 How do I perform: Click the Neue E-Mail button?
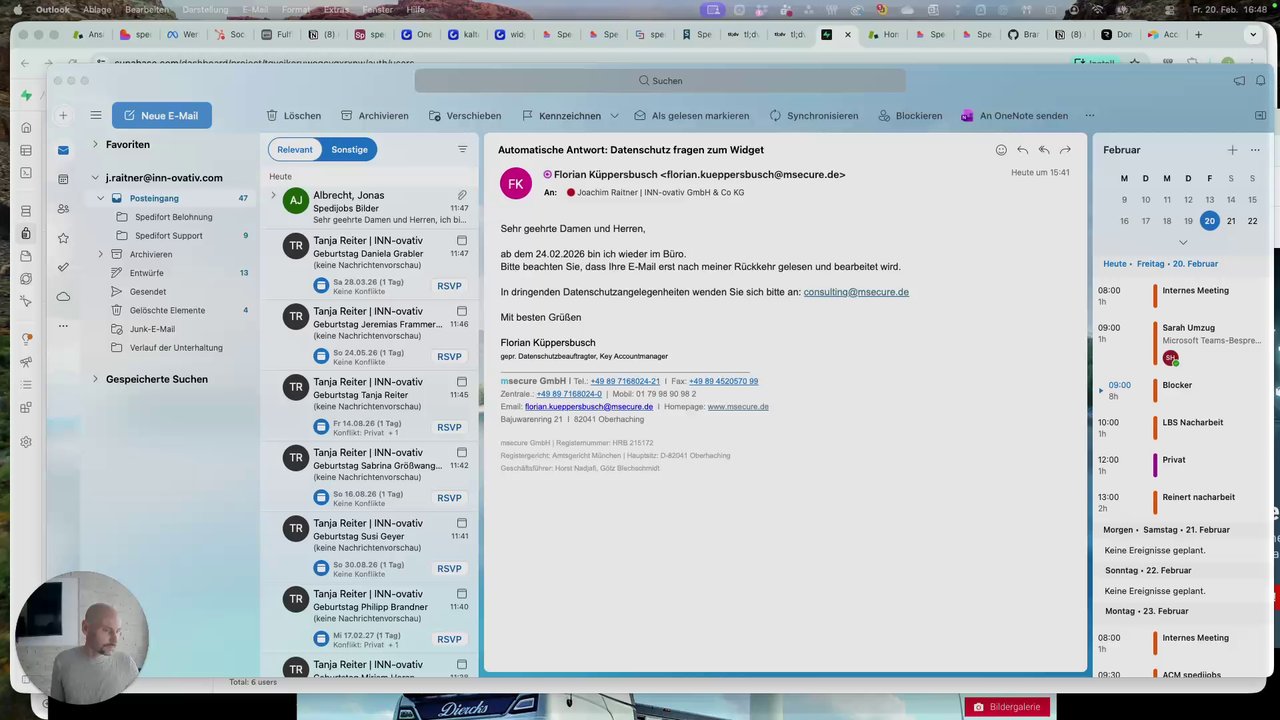tap(162, 115)
